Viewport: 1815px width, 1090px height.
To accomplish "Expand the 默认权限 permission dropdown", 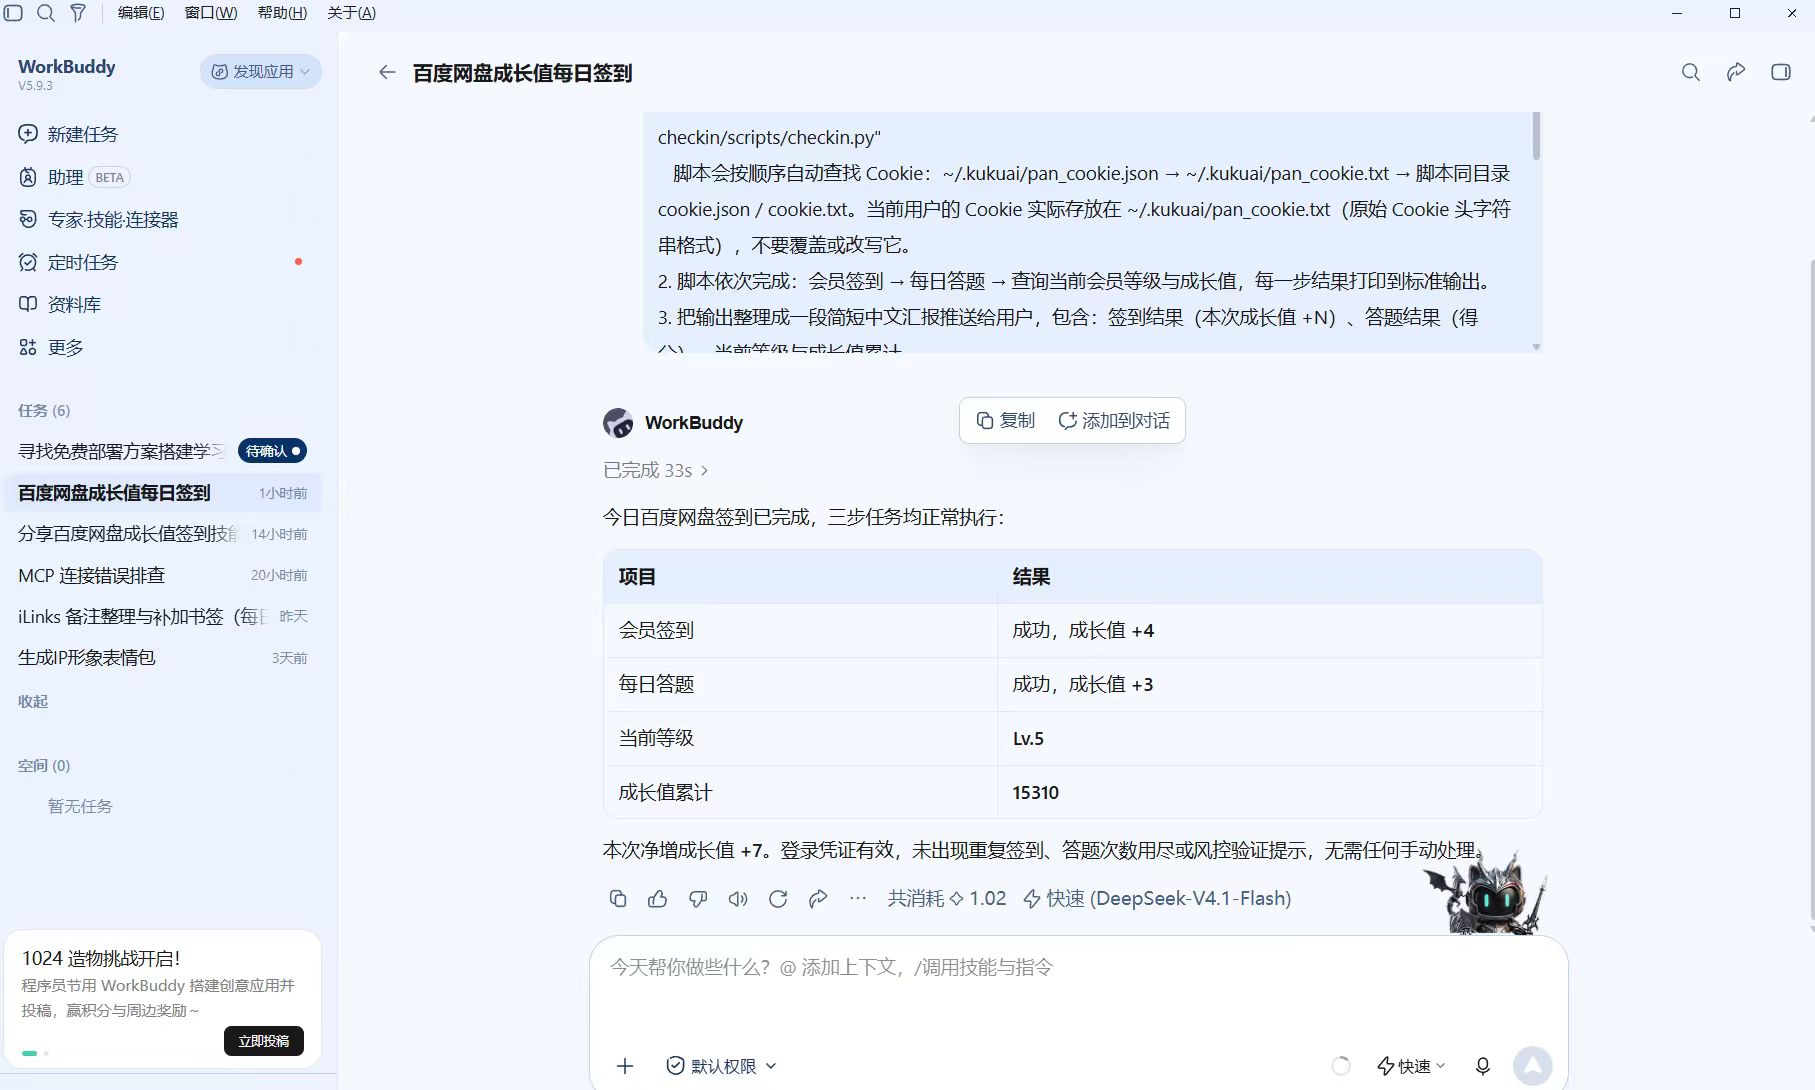I will [721, 1066].
